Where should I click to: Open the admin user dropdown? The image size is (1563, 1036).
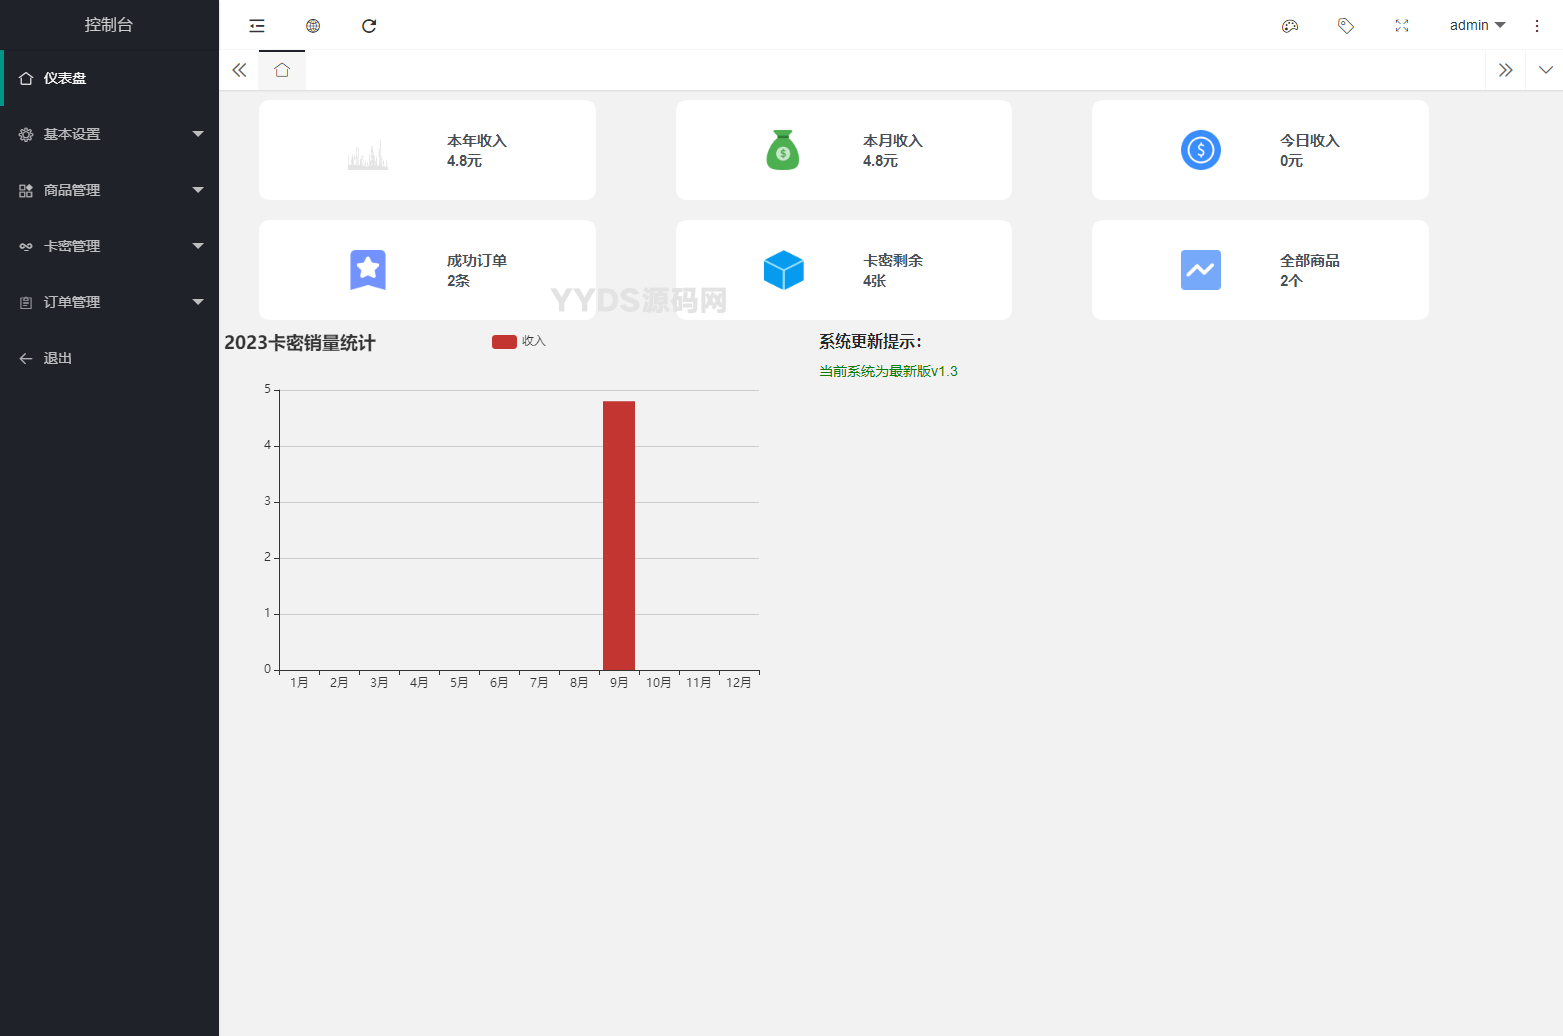[x=1477, y=26]
